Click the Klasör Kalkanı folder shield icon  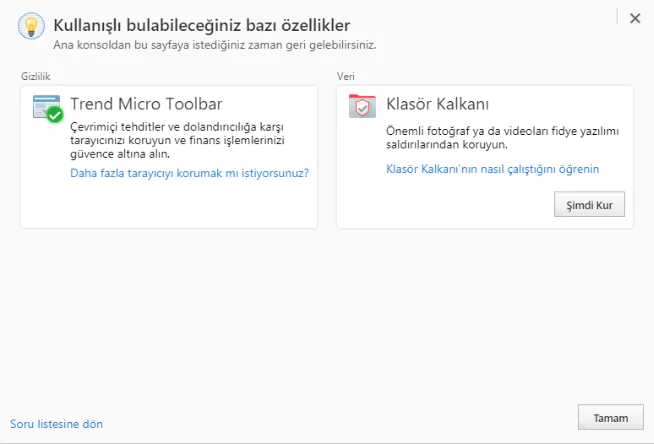(362, 106)
